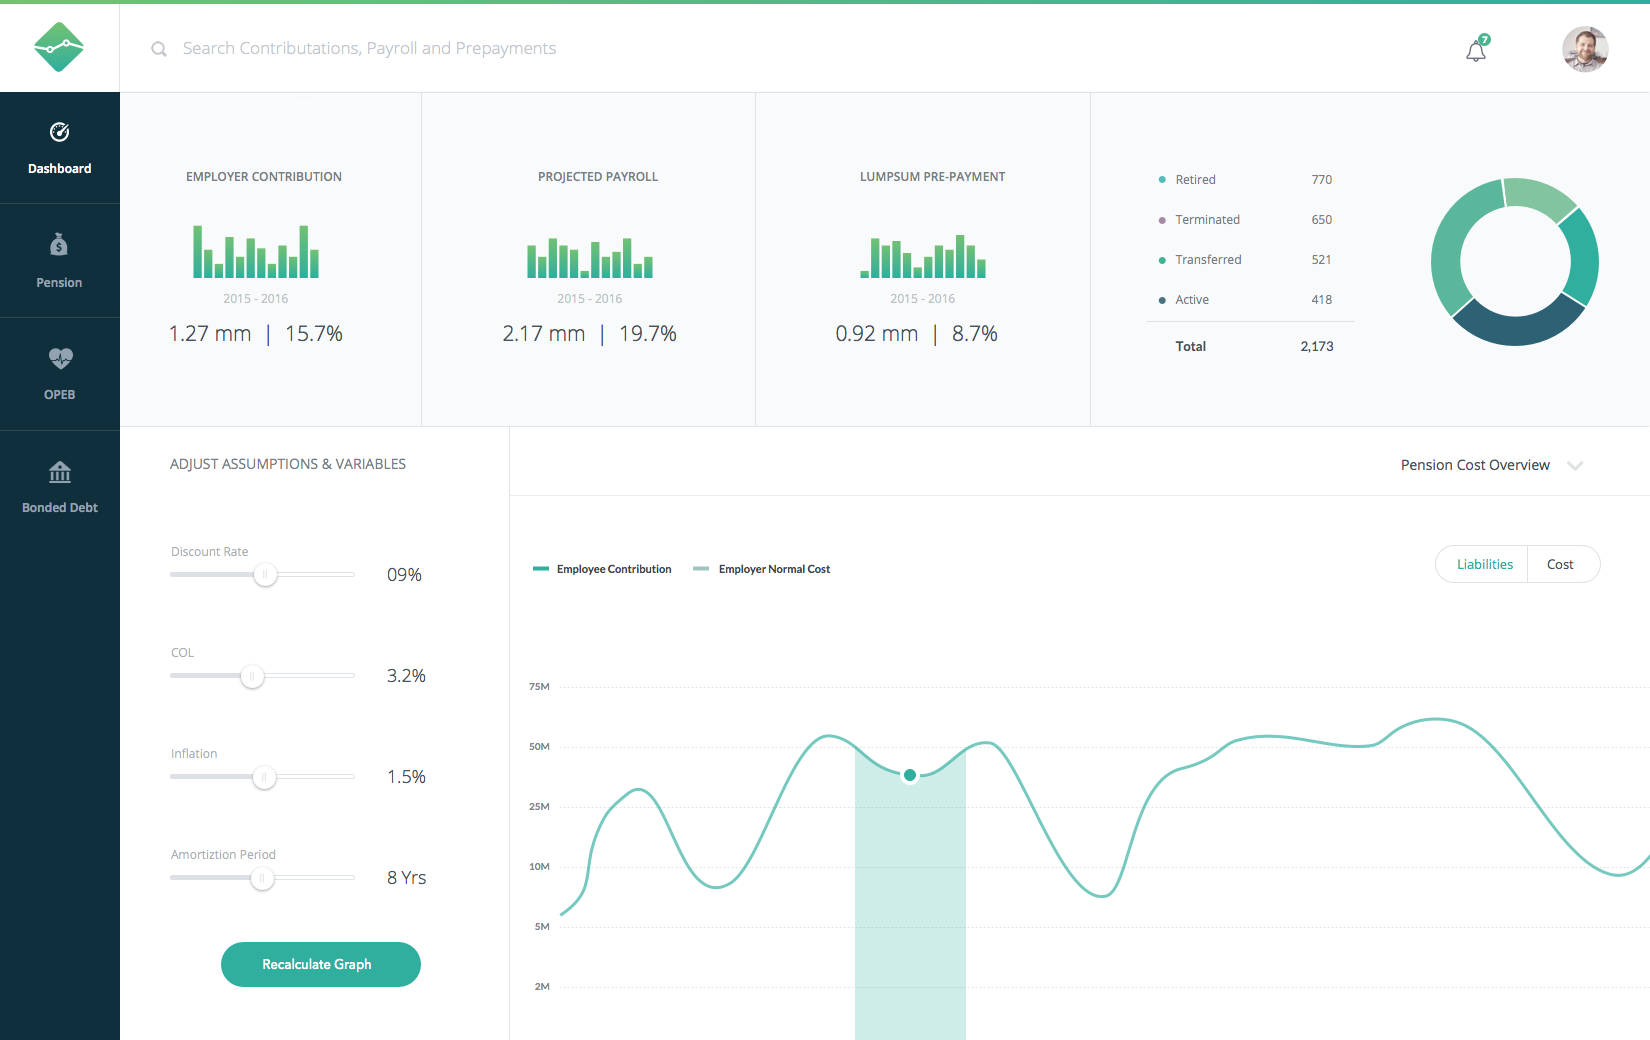This screenshot has height=1040, width=1650.
Task: Click the highlighted data point on graph
Action: (x=910, y=775)
